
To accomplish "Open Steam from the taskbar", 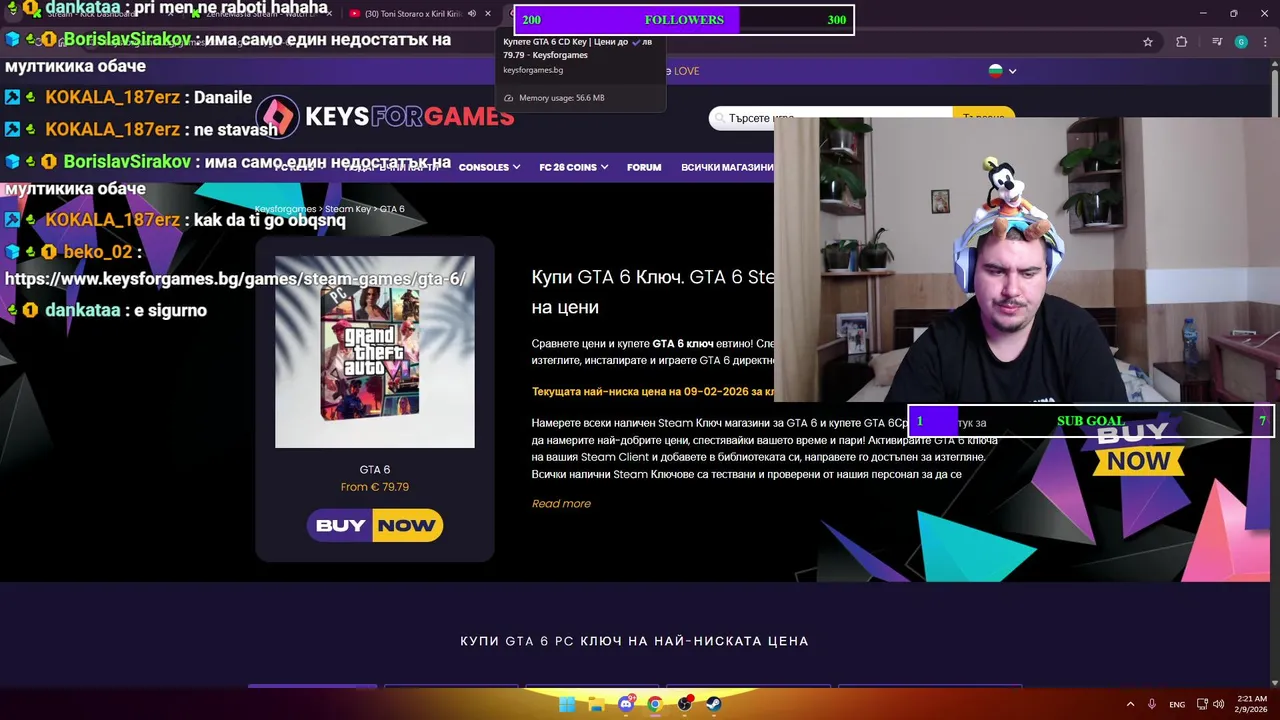I will (714, 704).
